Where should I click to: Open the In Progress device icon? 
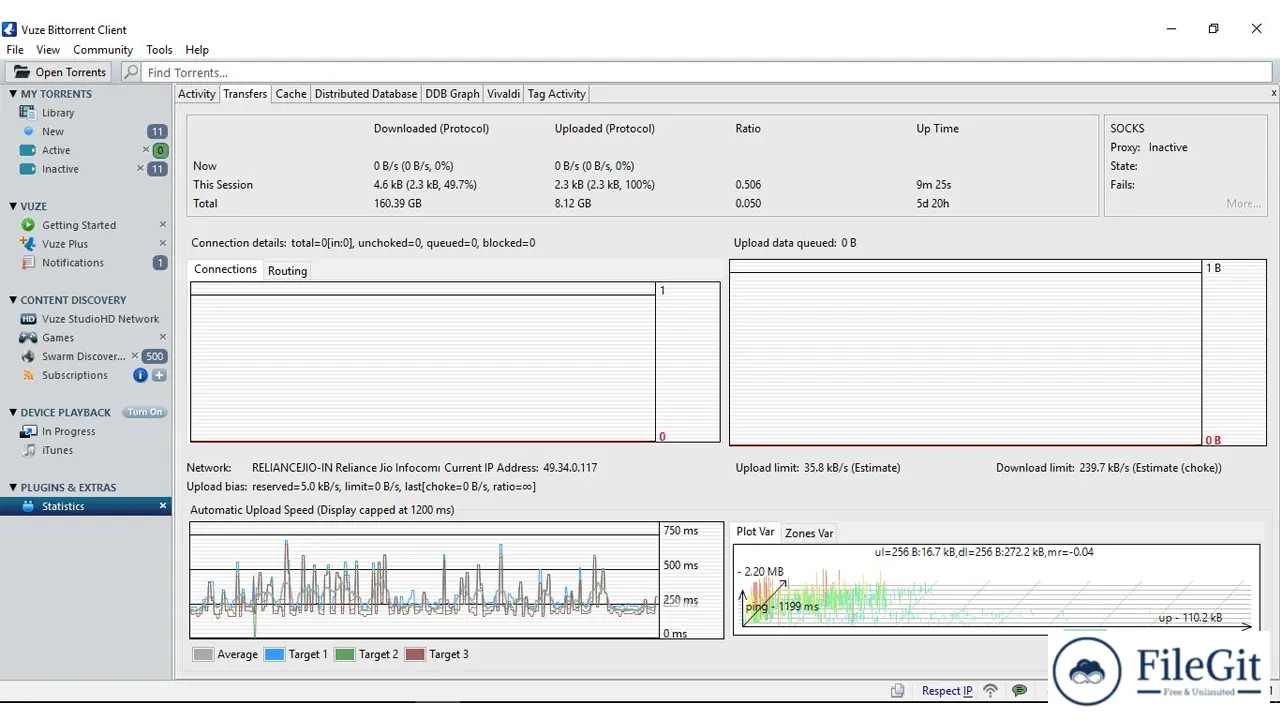[x=28, y=432]
